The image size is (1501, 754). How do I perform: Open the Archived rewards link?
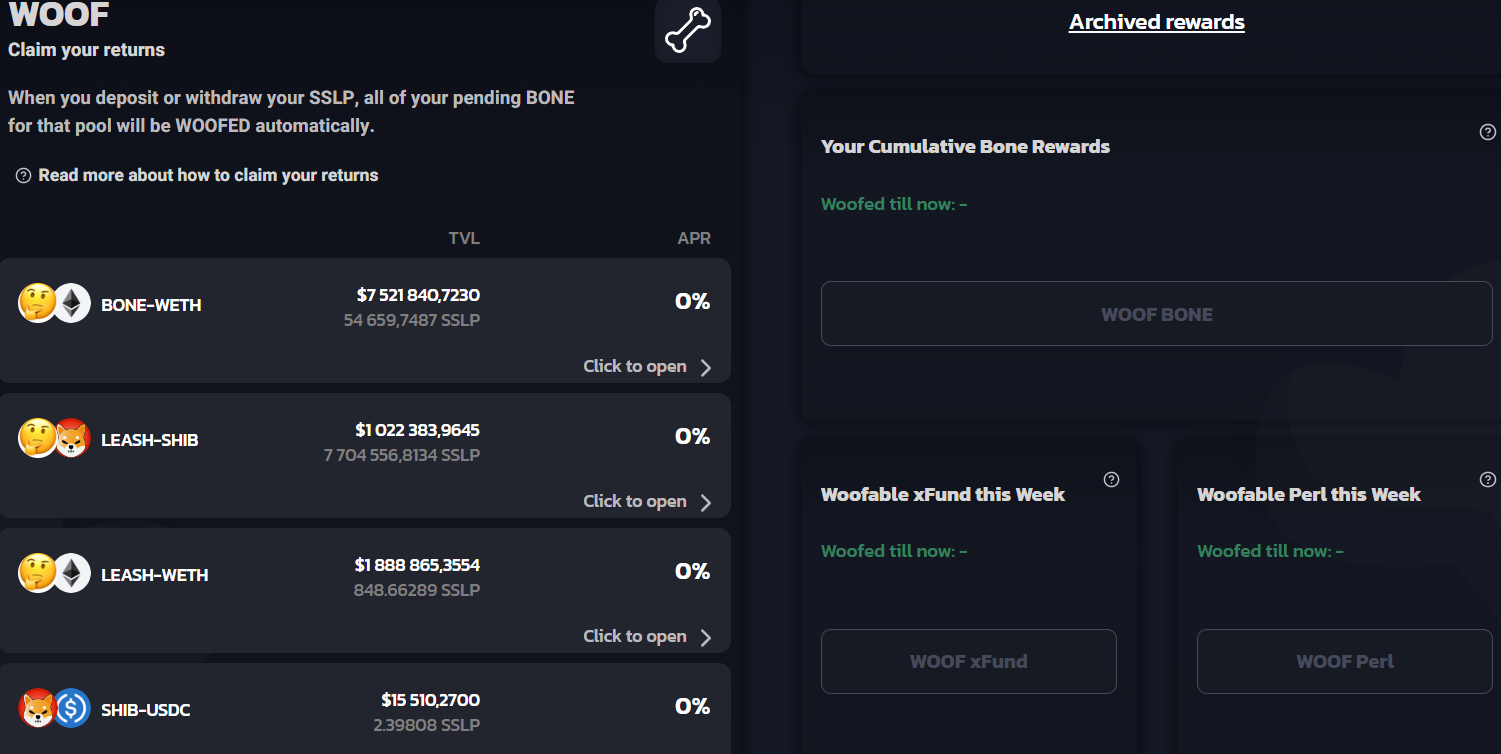coord(1157,22)
